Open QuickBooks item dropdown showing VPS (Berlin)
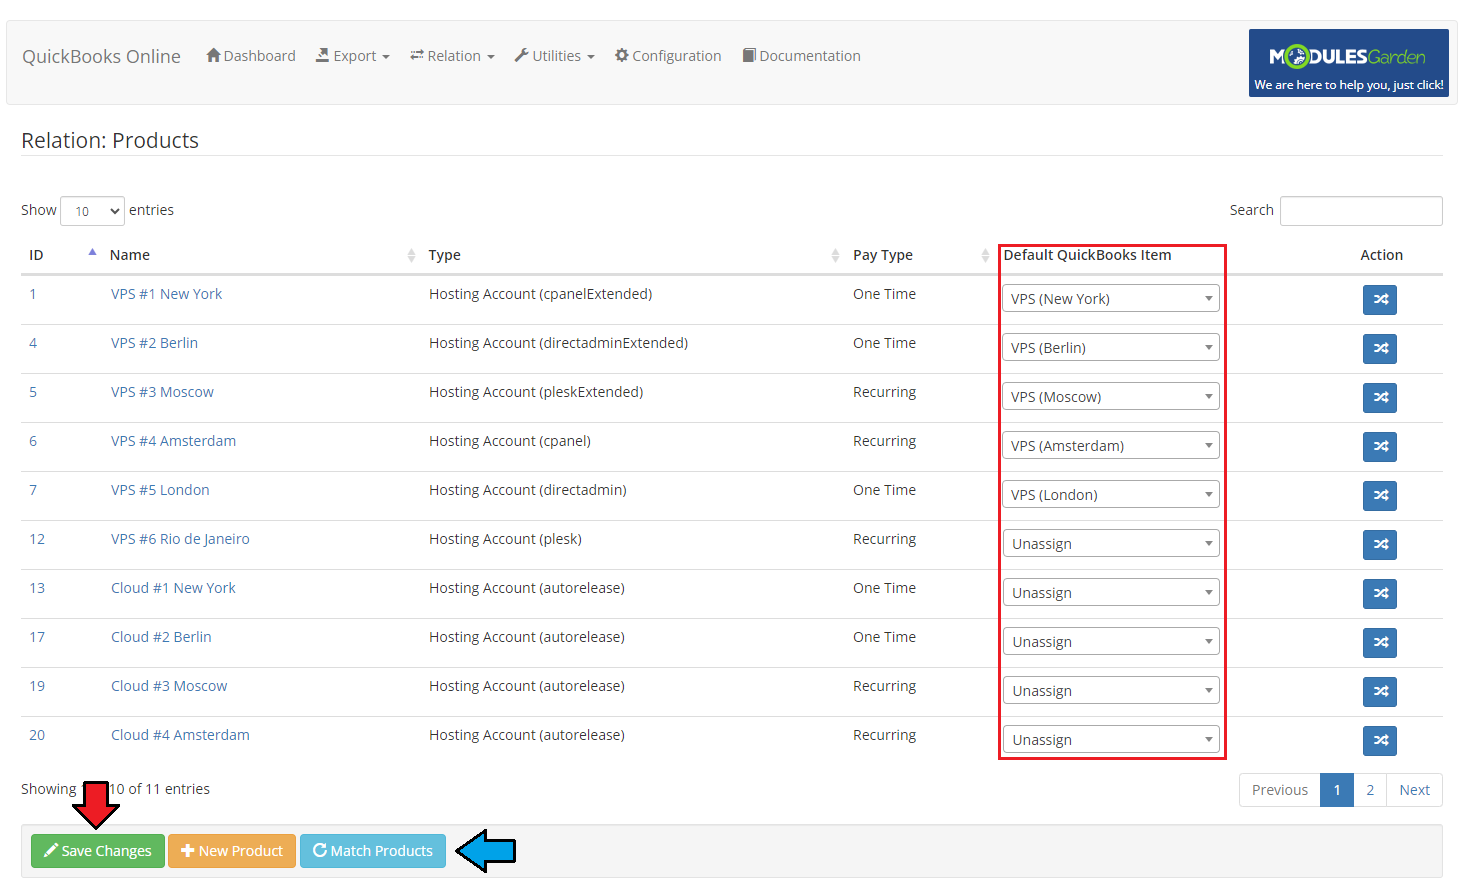Viewport: 1464px width, 895px height. [1110, 347]
